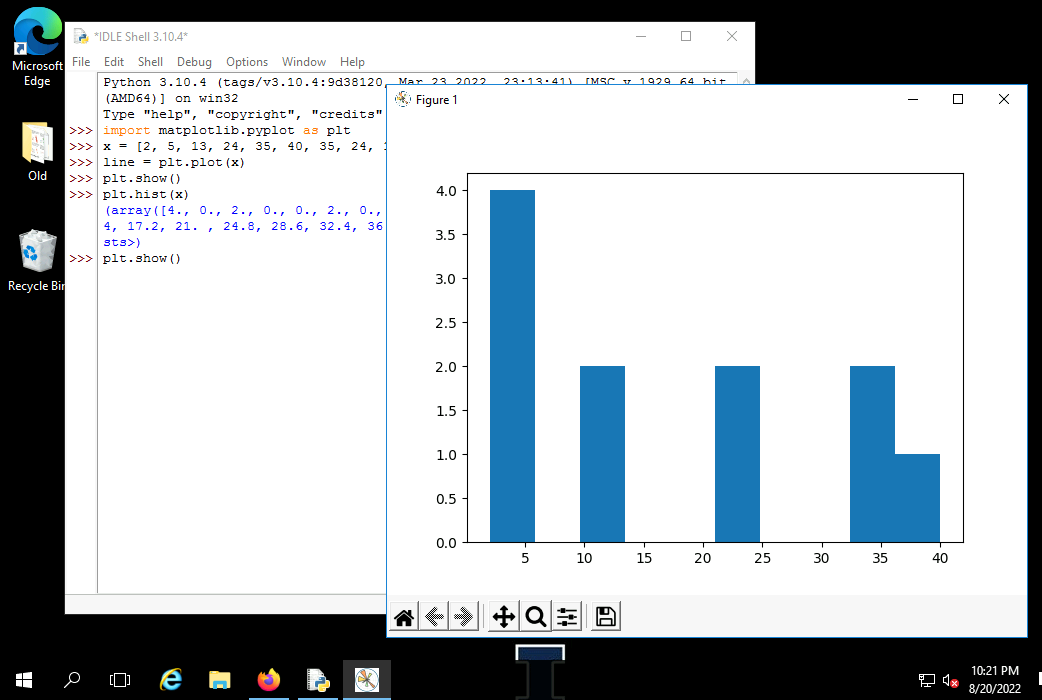
Task: Launch Firefox from the taskbar
Action: click(269, 680)
